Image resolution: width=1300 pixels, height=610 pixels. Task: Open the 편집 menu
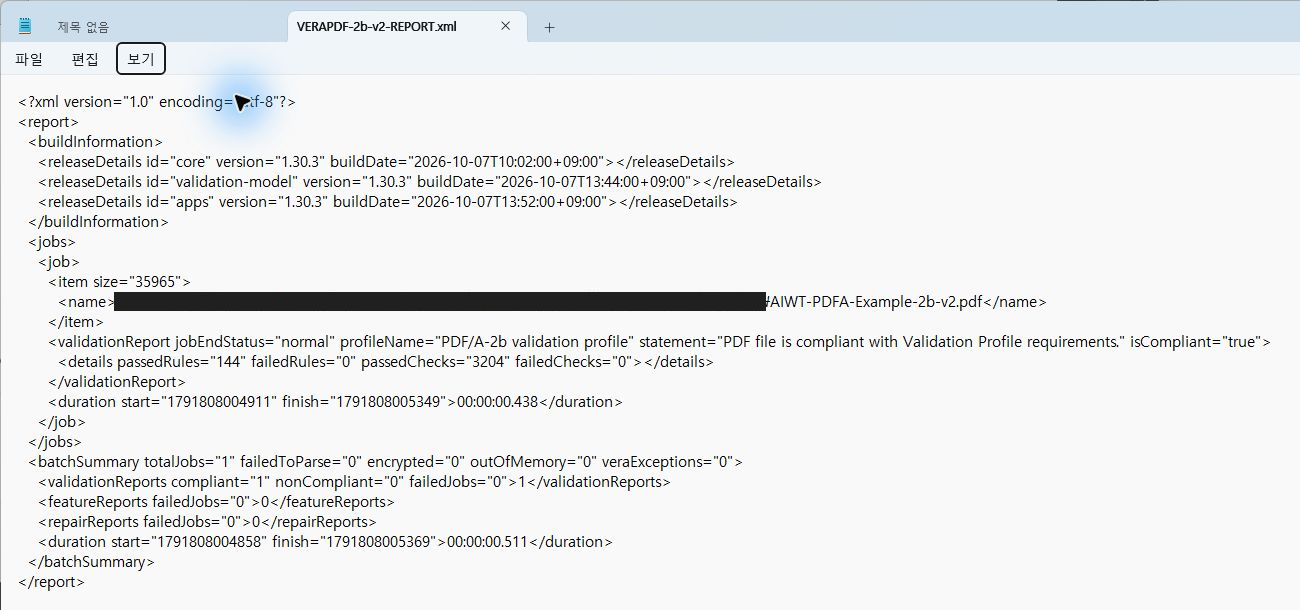pos(85,59)
